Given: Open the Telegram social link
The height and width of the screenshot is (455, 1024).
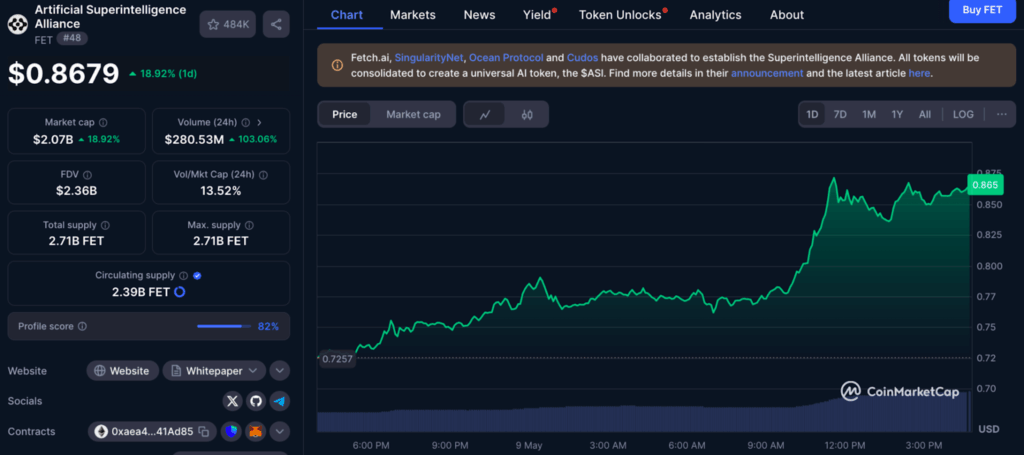Looking at the screenshot, I should tap(280, 401).
